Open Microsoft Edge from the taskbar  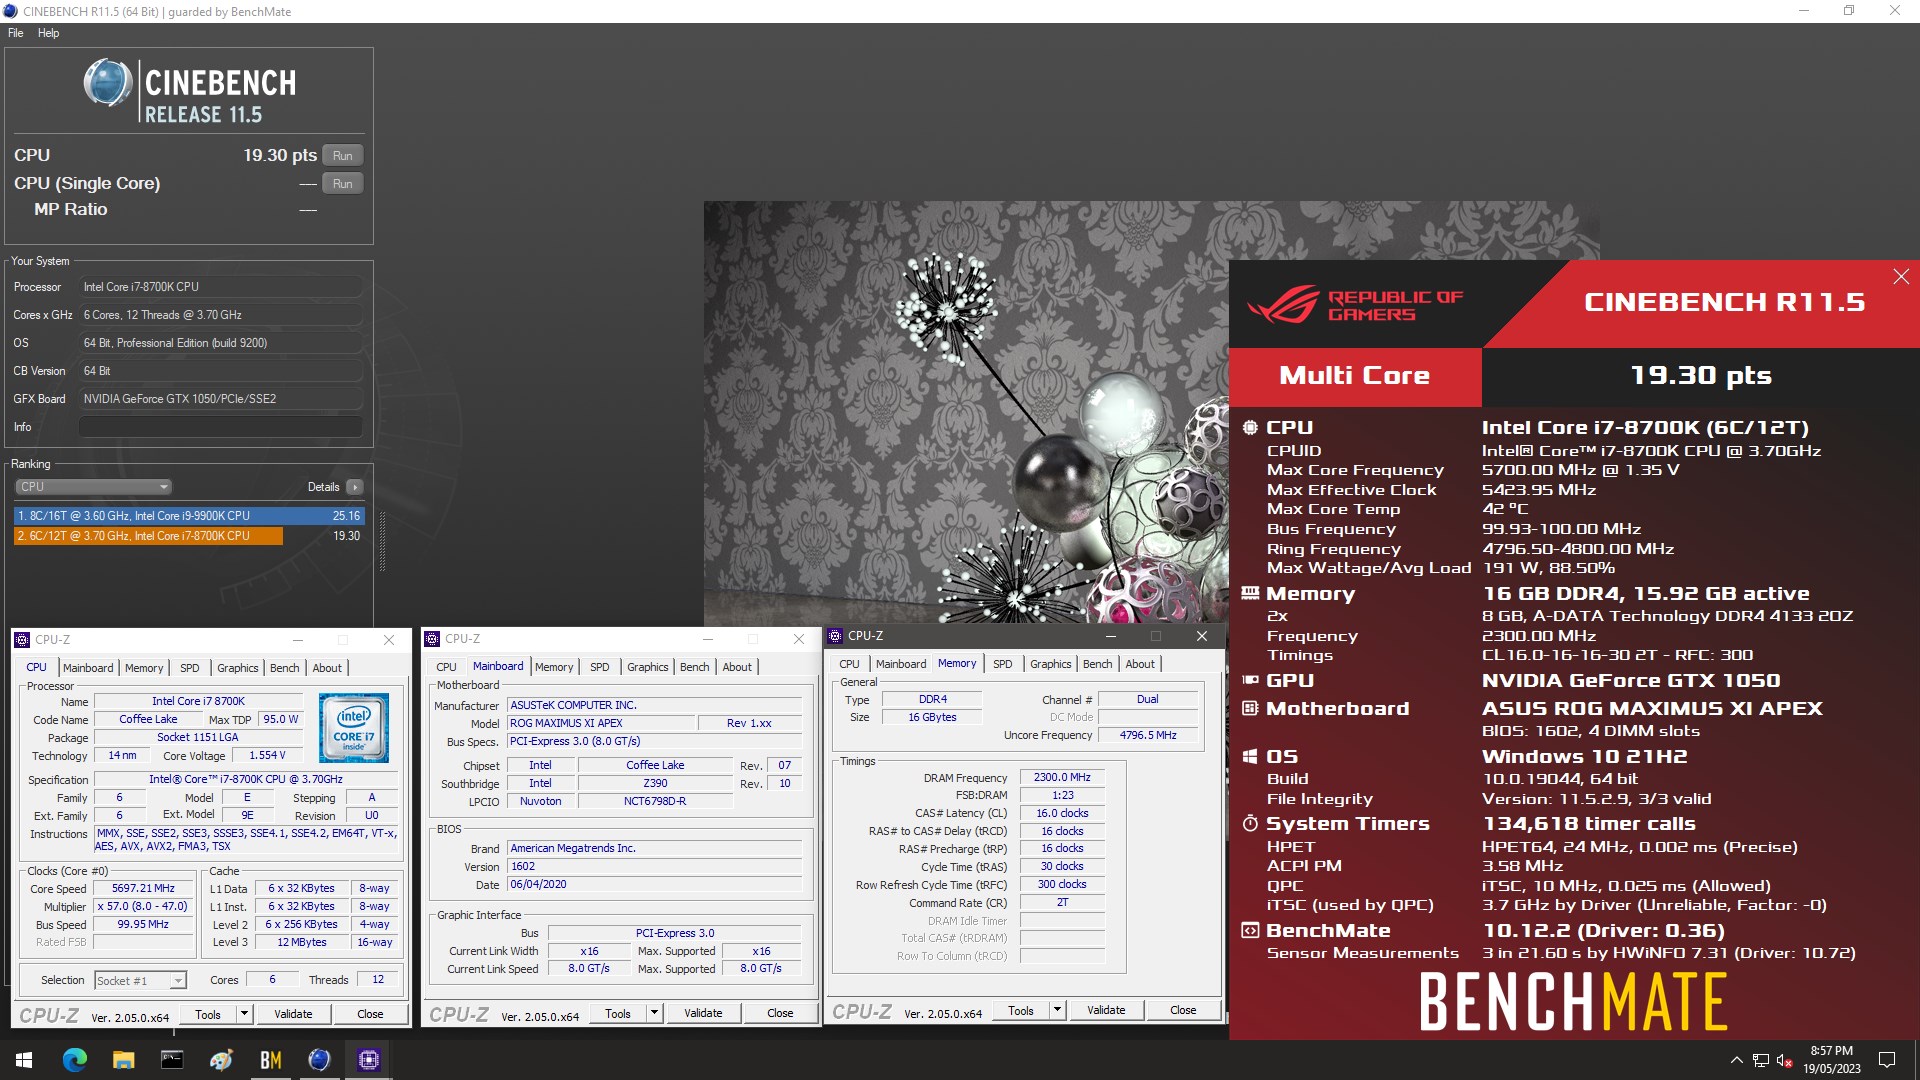click(x=75, y=1060)
